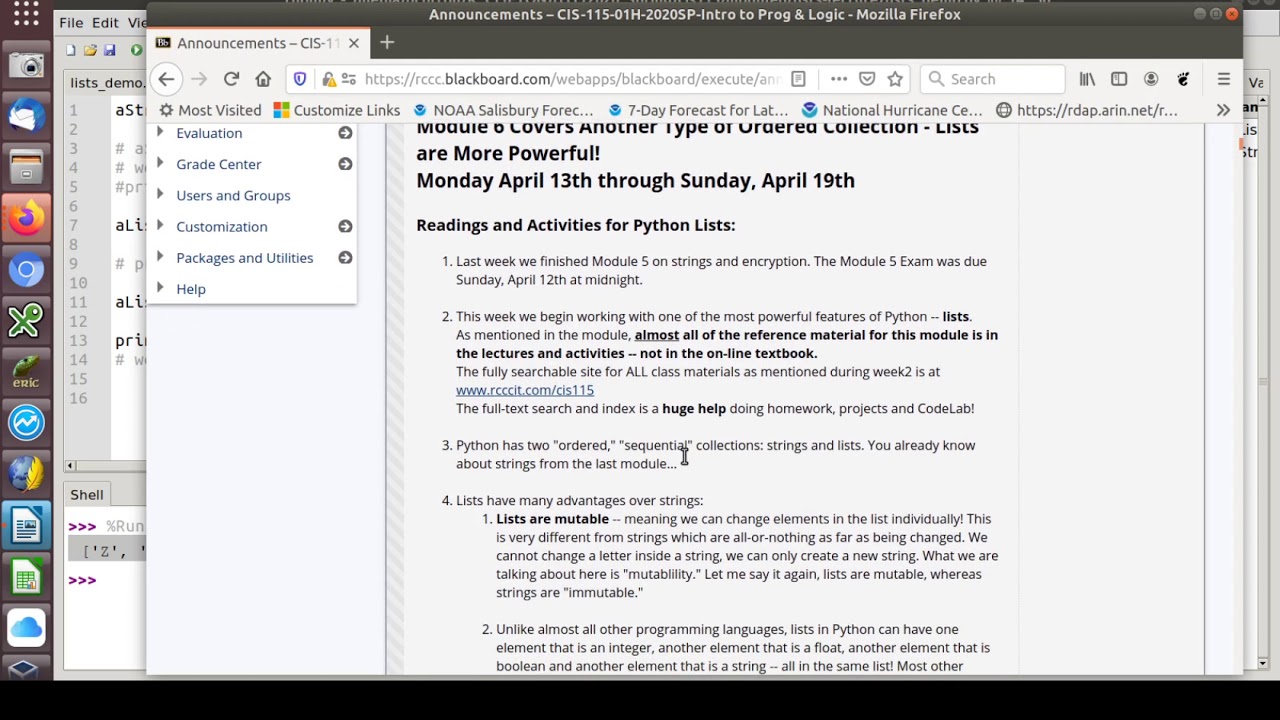Expand the Users and Groups triangle
This screenshot has height=720, width=1280.
(x=160, y=194)
